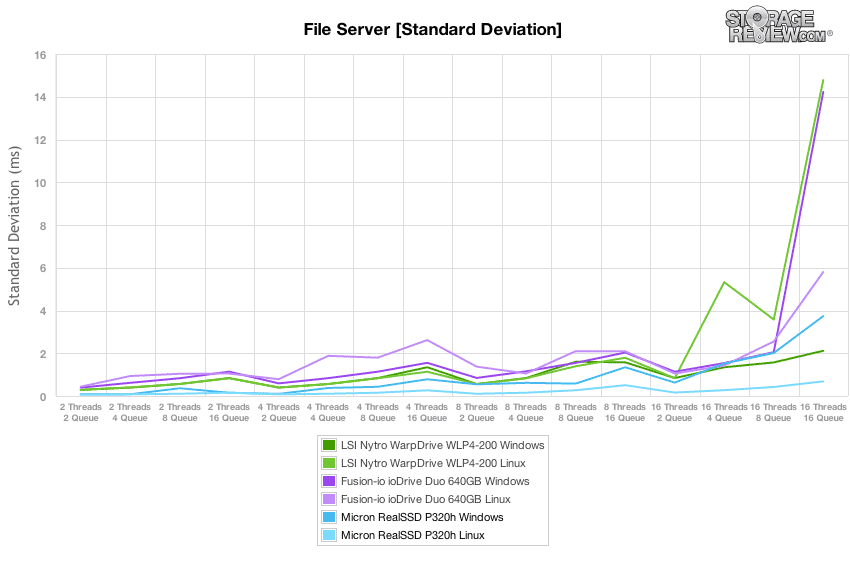The image size is (850, 567).
Task: Click x-axis label 16 Threads 2 Queue
Action: [x=674, y=413]
